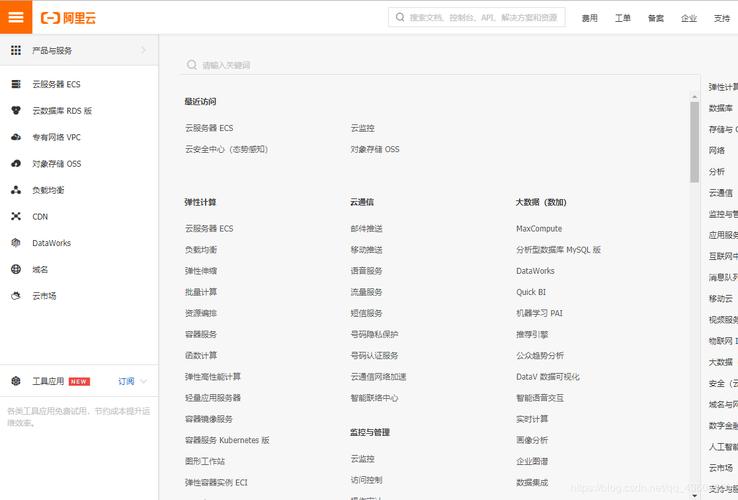The width and height of the screenshot is (738, 500).
Task: Open the 备案 menu in header
Action: pyautogui.click(x=656, y=18)
